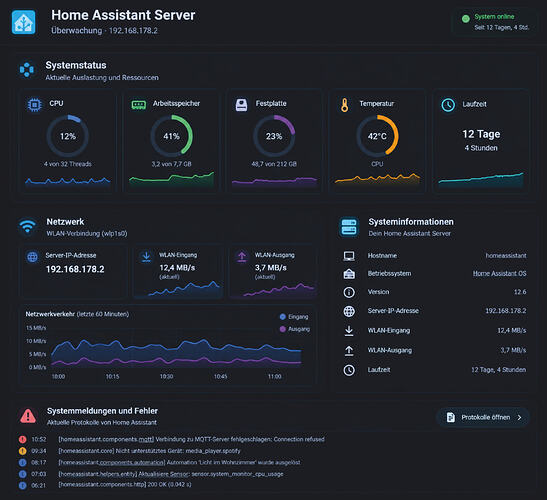
Task: Click the CPU usage sparkline
Action: click(68, 181)
